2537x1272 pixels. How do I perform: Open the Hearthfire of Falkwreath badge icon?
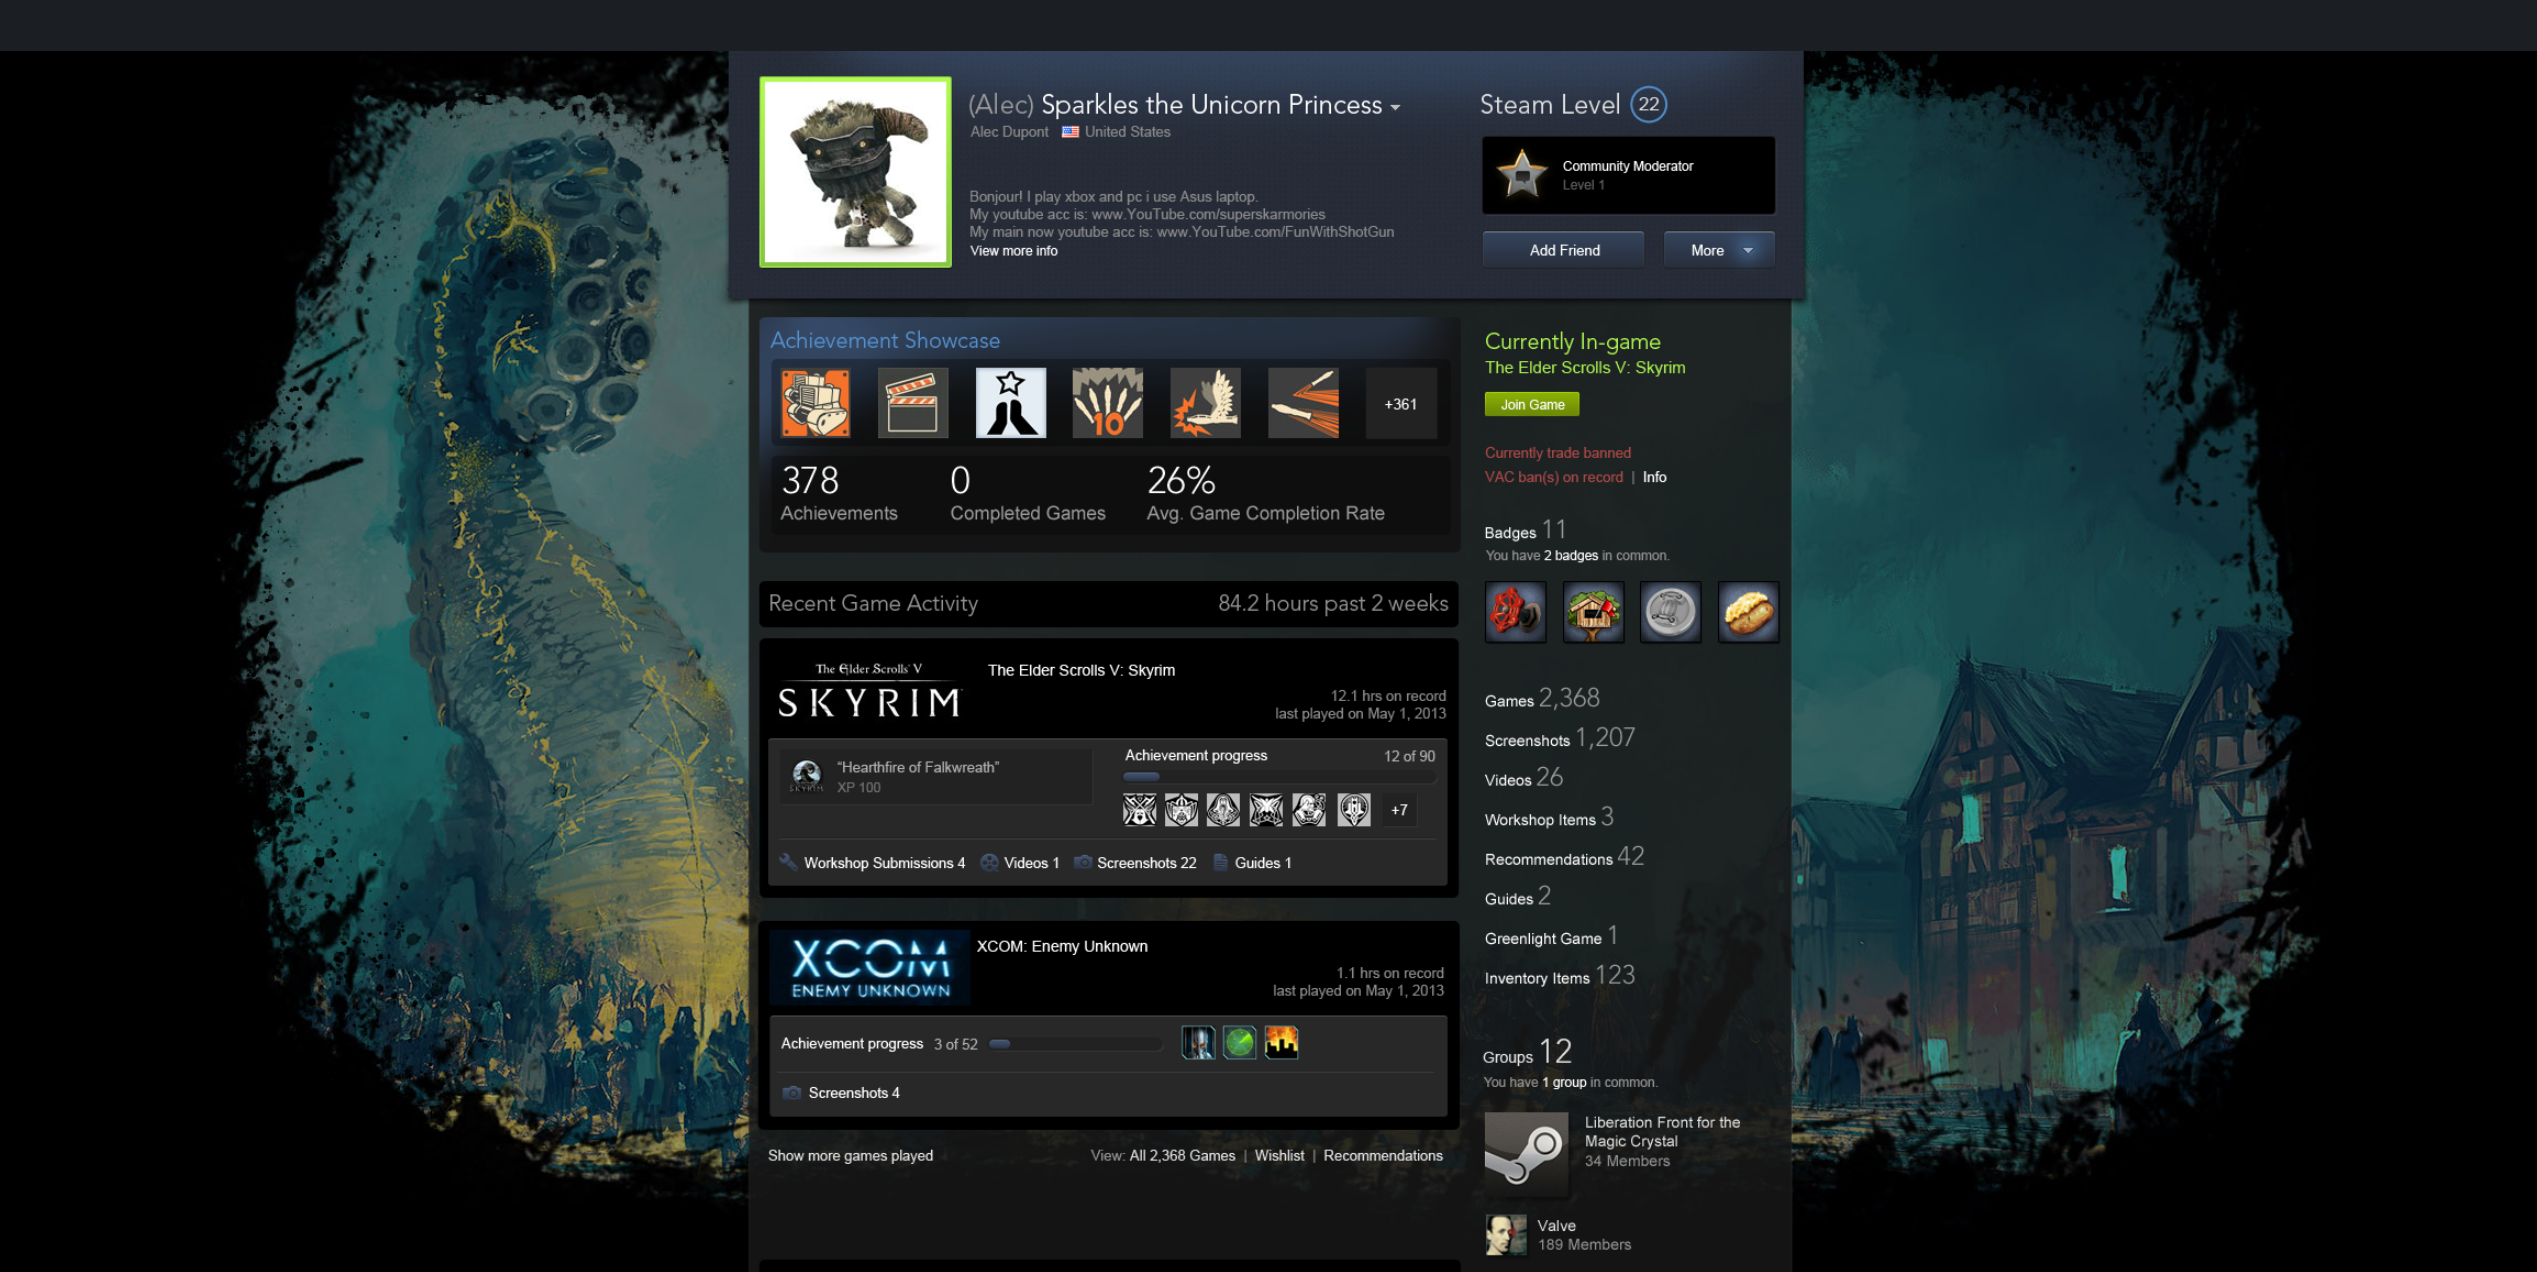pos(806,776)
